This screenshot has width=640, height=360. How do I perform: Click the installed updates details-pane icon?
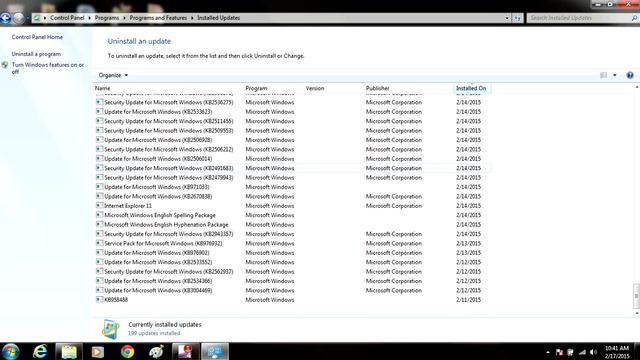pyautogui.click(x=111, y=329)
